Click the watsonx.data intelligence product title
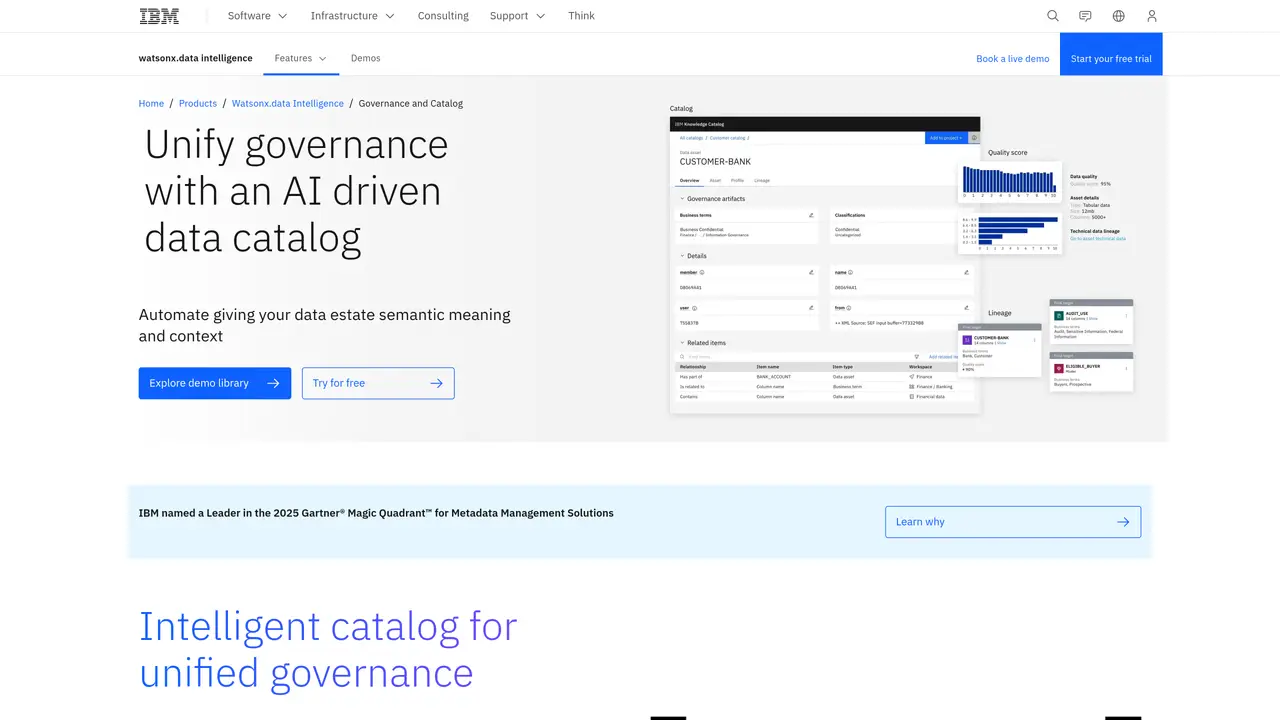Viewport: 1280px width, 720px height. tap(196, 58)
